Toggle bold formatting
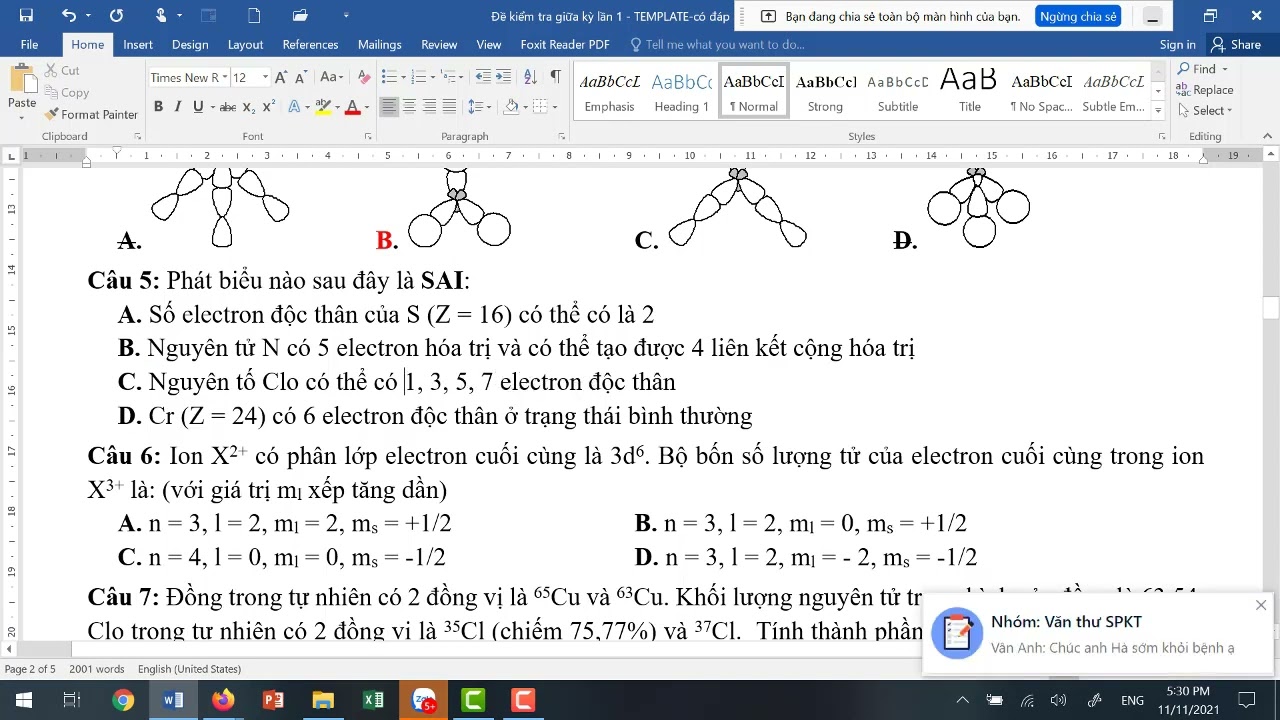The image size is (1280, 720). coord(158,107)
